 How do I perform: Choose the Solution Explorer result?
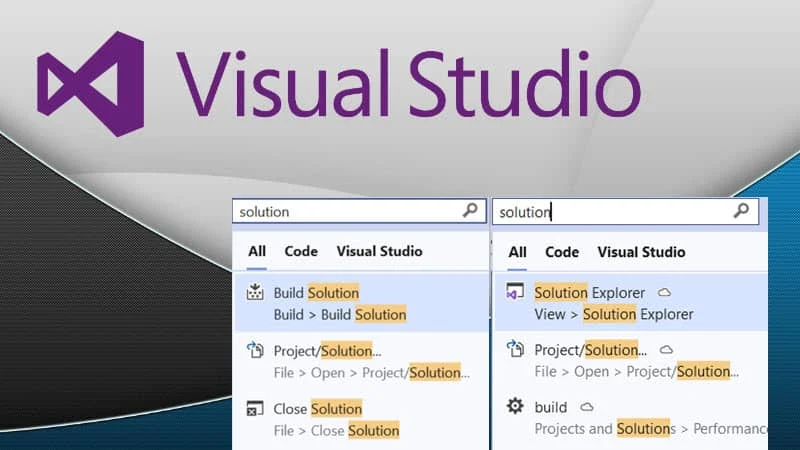589,293
